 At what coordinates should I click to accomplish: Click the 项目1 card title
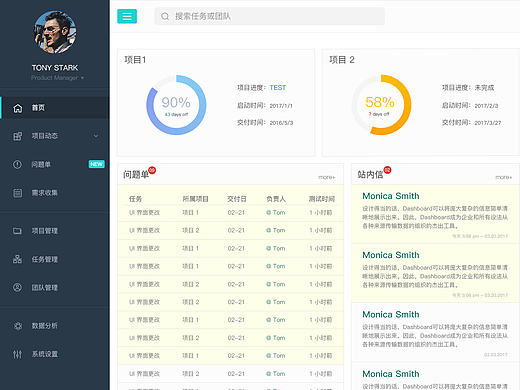135,60
